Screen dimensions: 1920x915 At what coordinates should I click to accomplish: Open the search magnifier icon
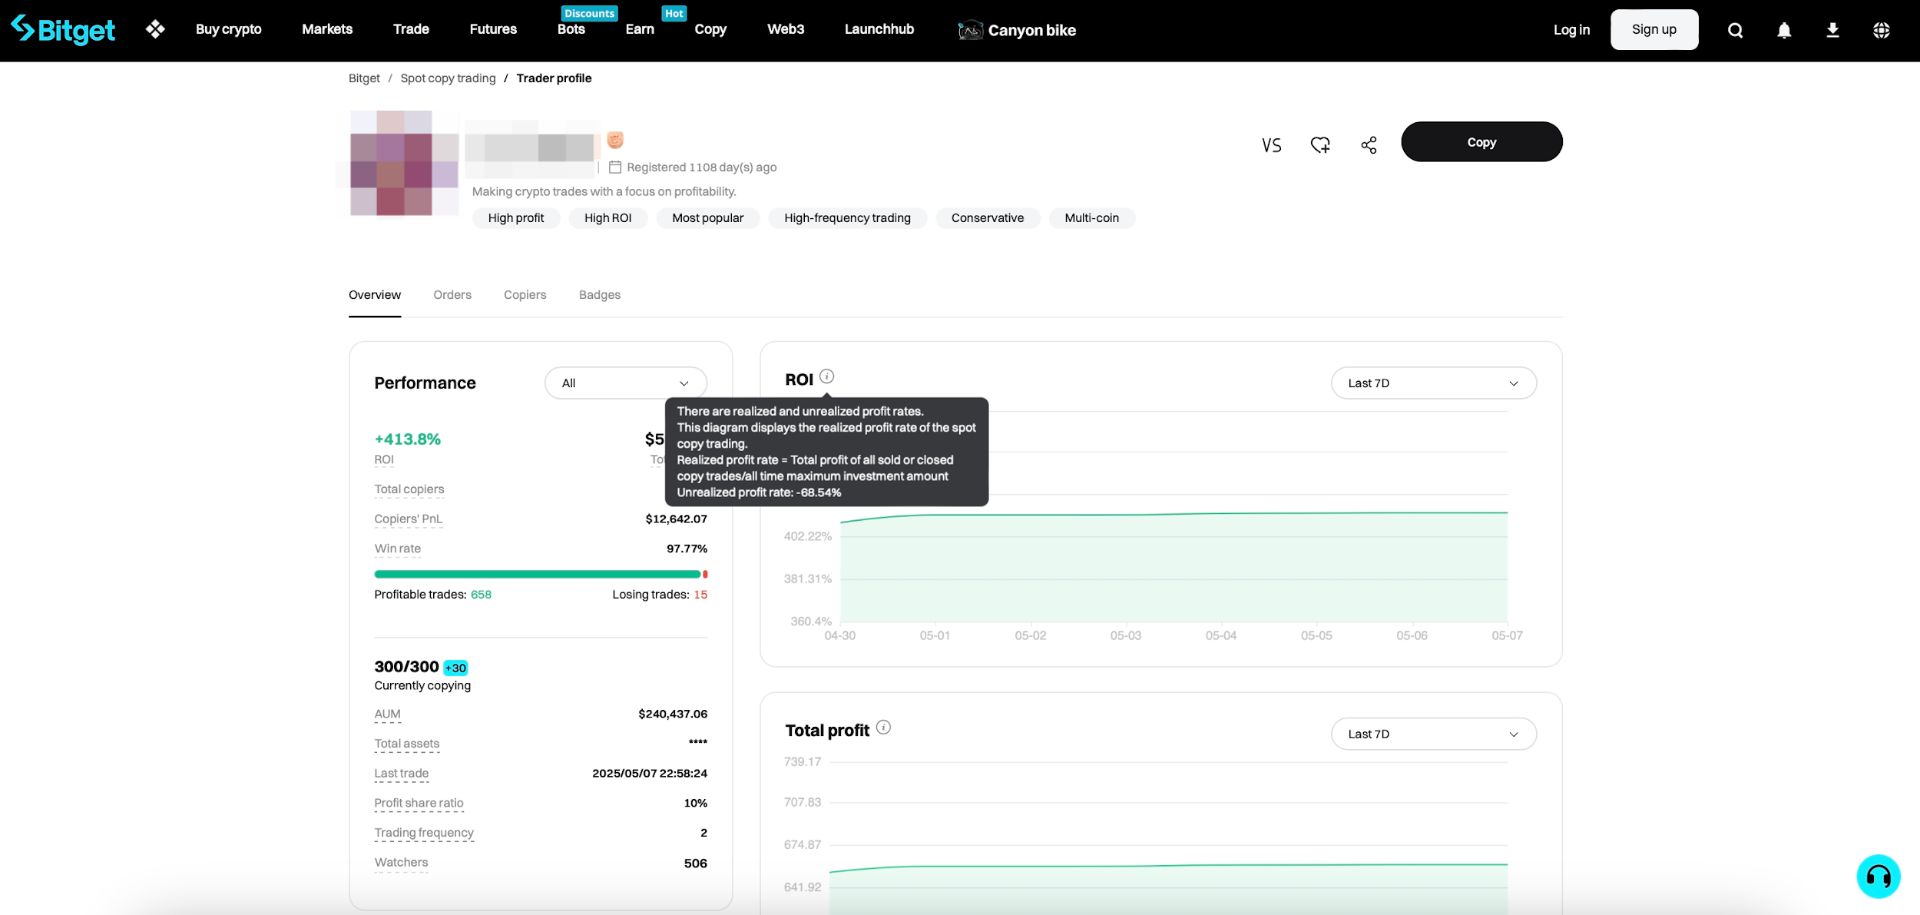(1735, 30)
